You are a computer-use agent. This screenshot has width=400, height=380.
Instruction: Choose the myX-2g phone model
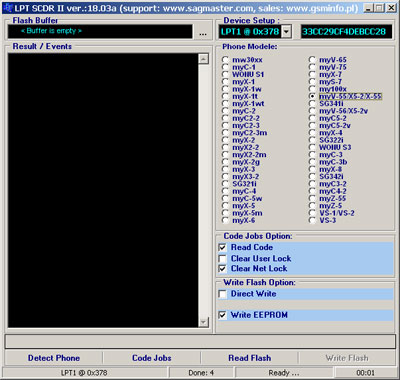click(x=226, y=162)
